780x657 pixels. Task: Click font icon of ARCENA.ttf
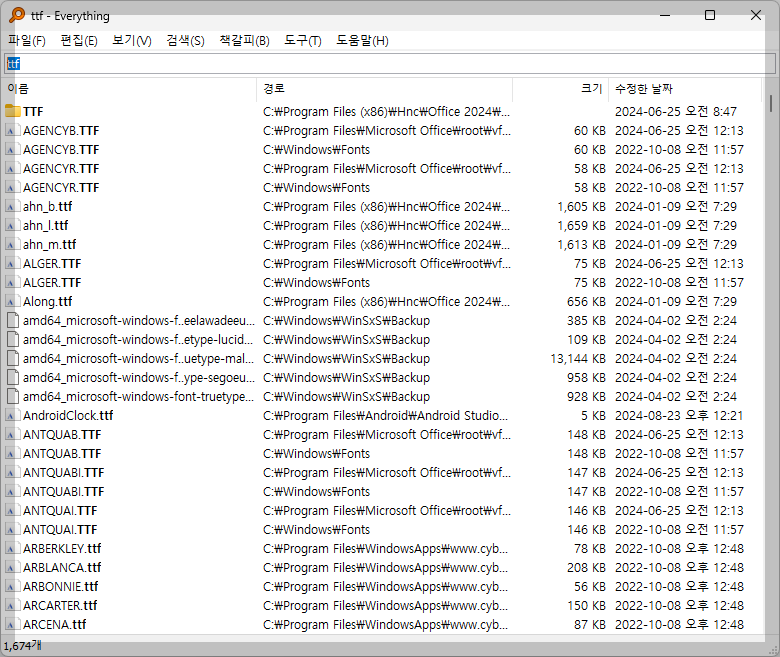(x=11, y=624)
